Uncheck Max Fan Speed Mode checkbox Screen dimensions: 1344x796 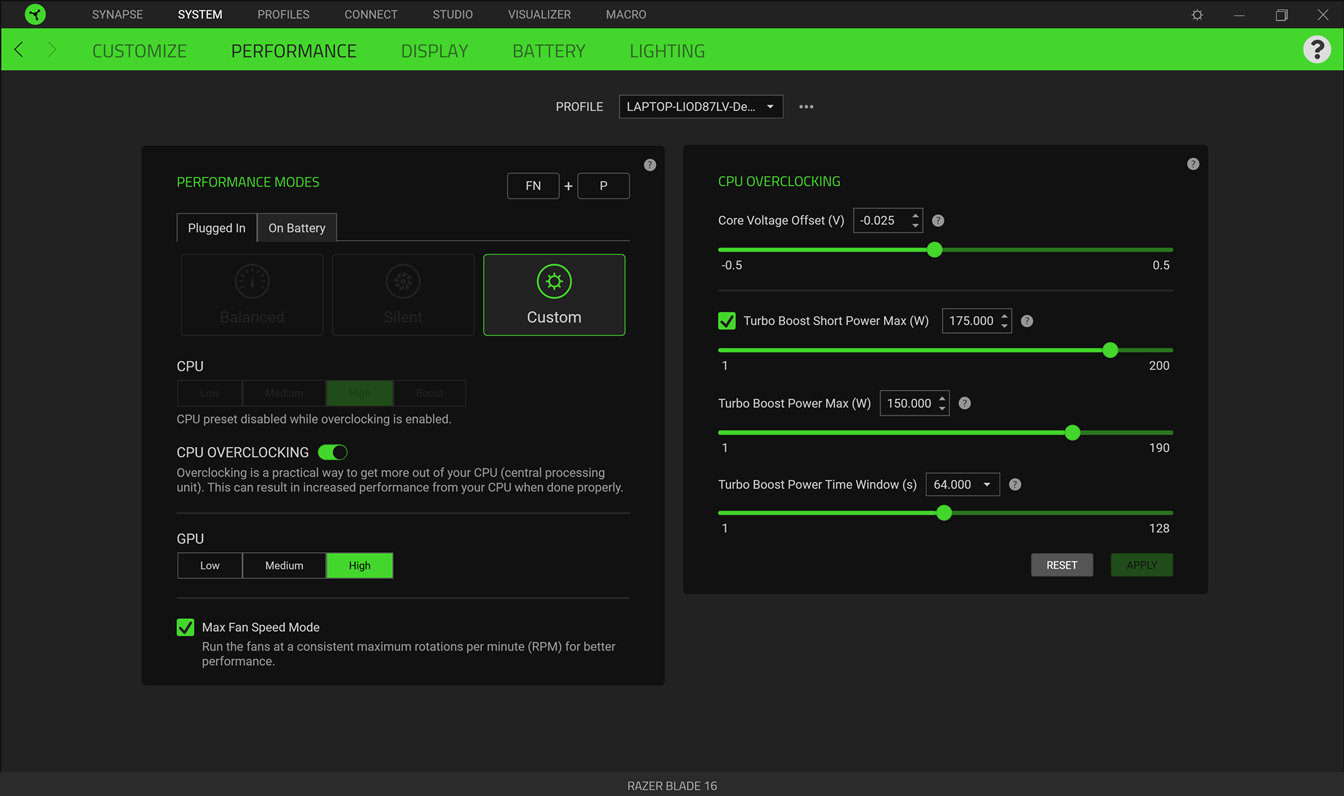[185, 627]
